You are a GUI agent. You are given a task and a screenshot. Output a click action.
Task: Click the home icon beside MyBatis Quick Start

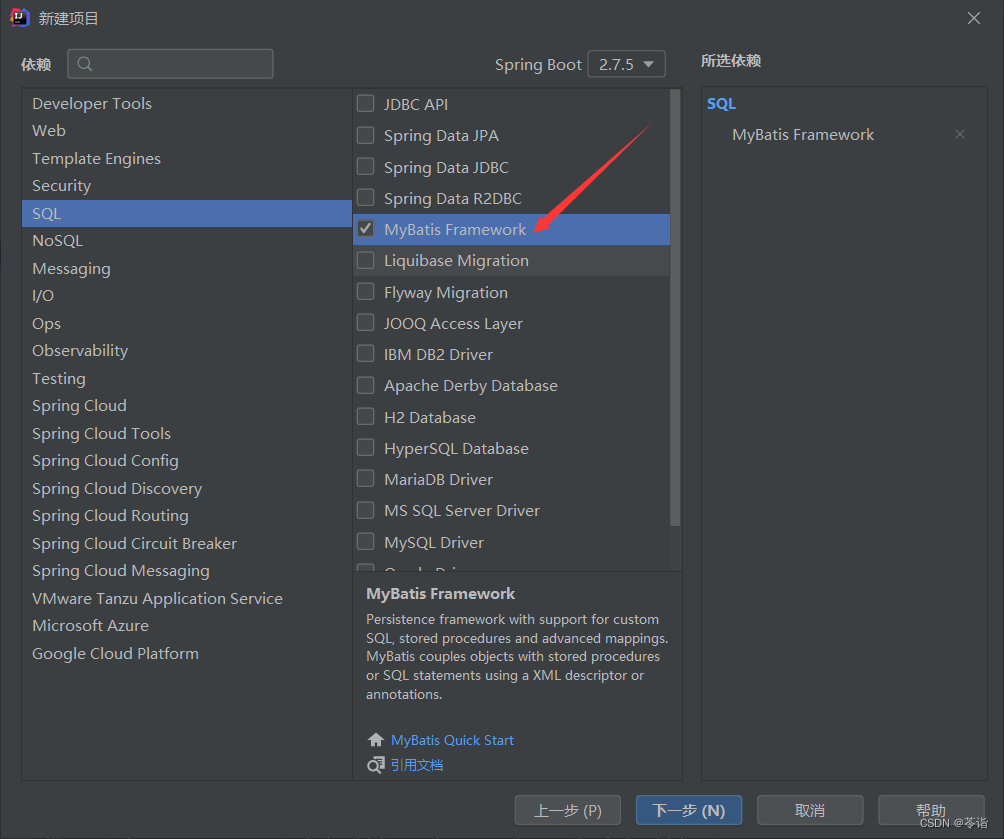point(376,740)
